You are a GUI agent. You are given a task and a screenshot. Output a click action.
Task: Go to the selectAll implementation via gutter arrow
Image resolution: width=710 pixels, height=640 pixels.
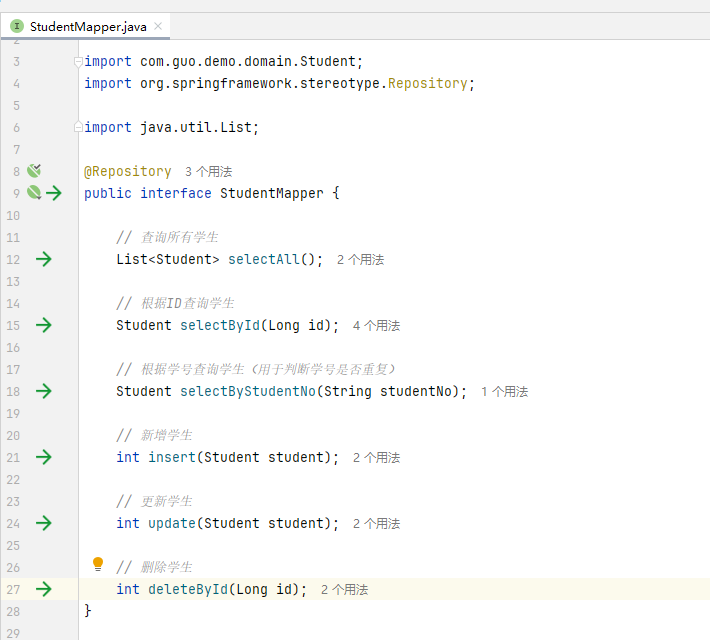pyautogui.click(x=44, y=259)
